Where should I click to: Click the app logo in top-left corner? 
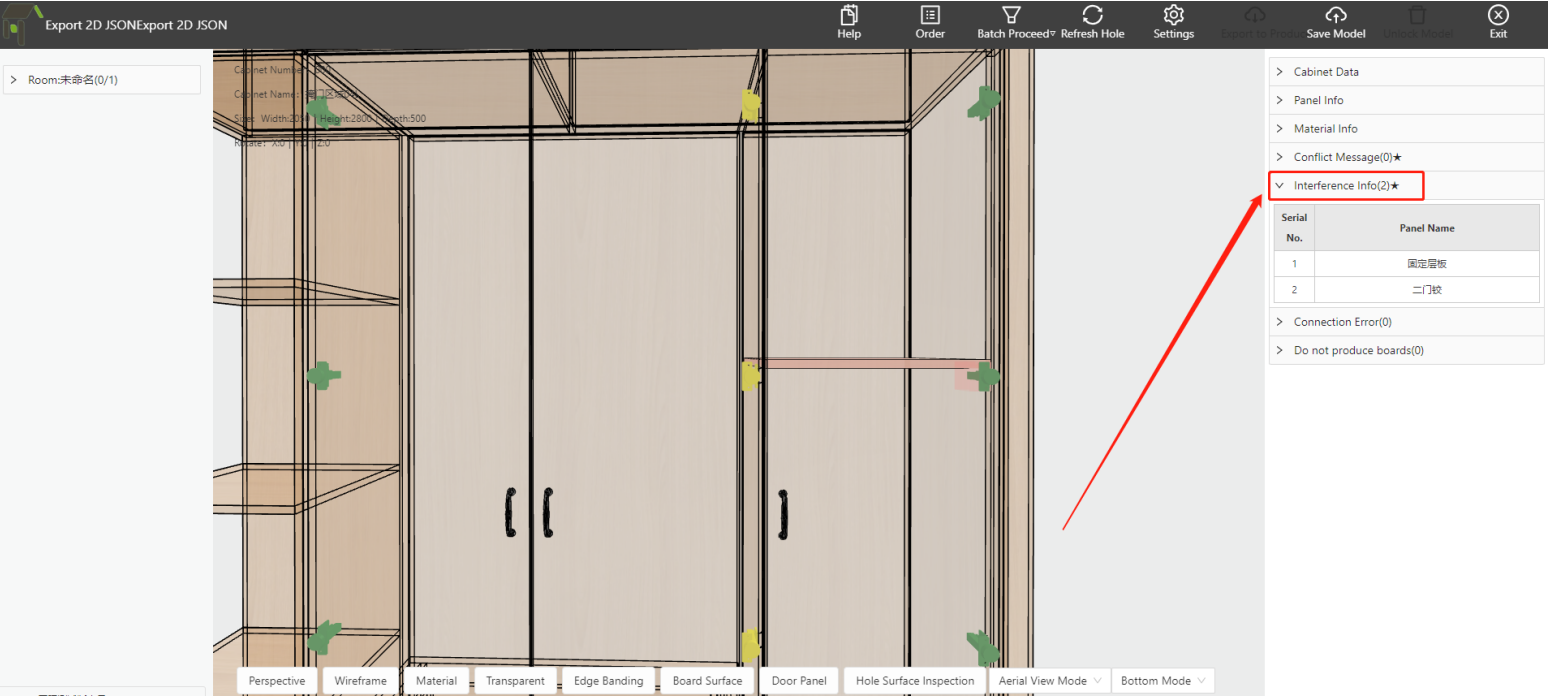click(24, 25)
